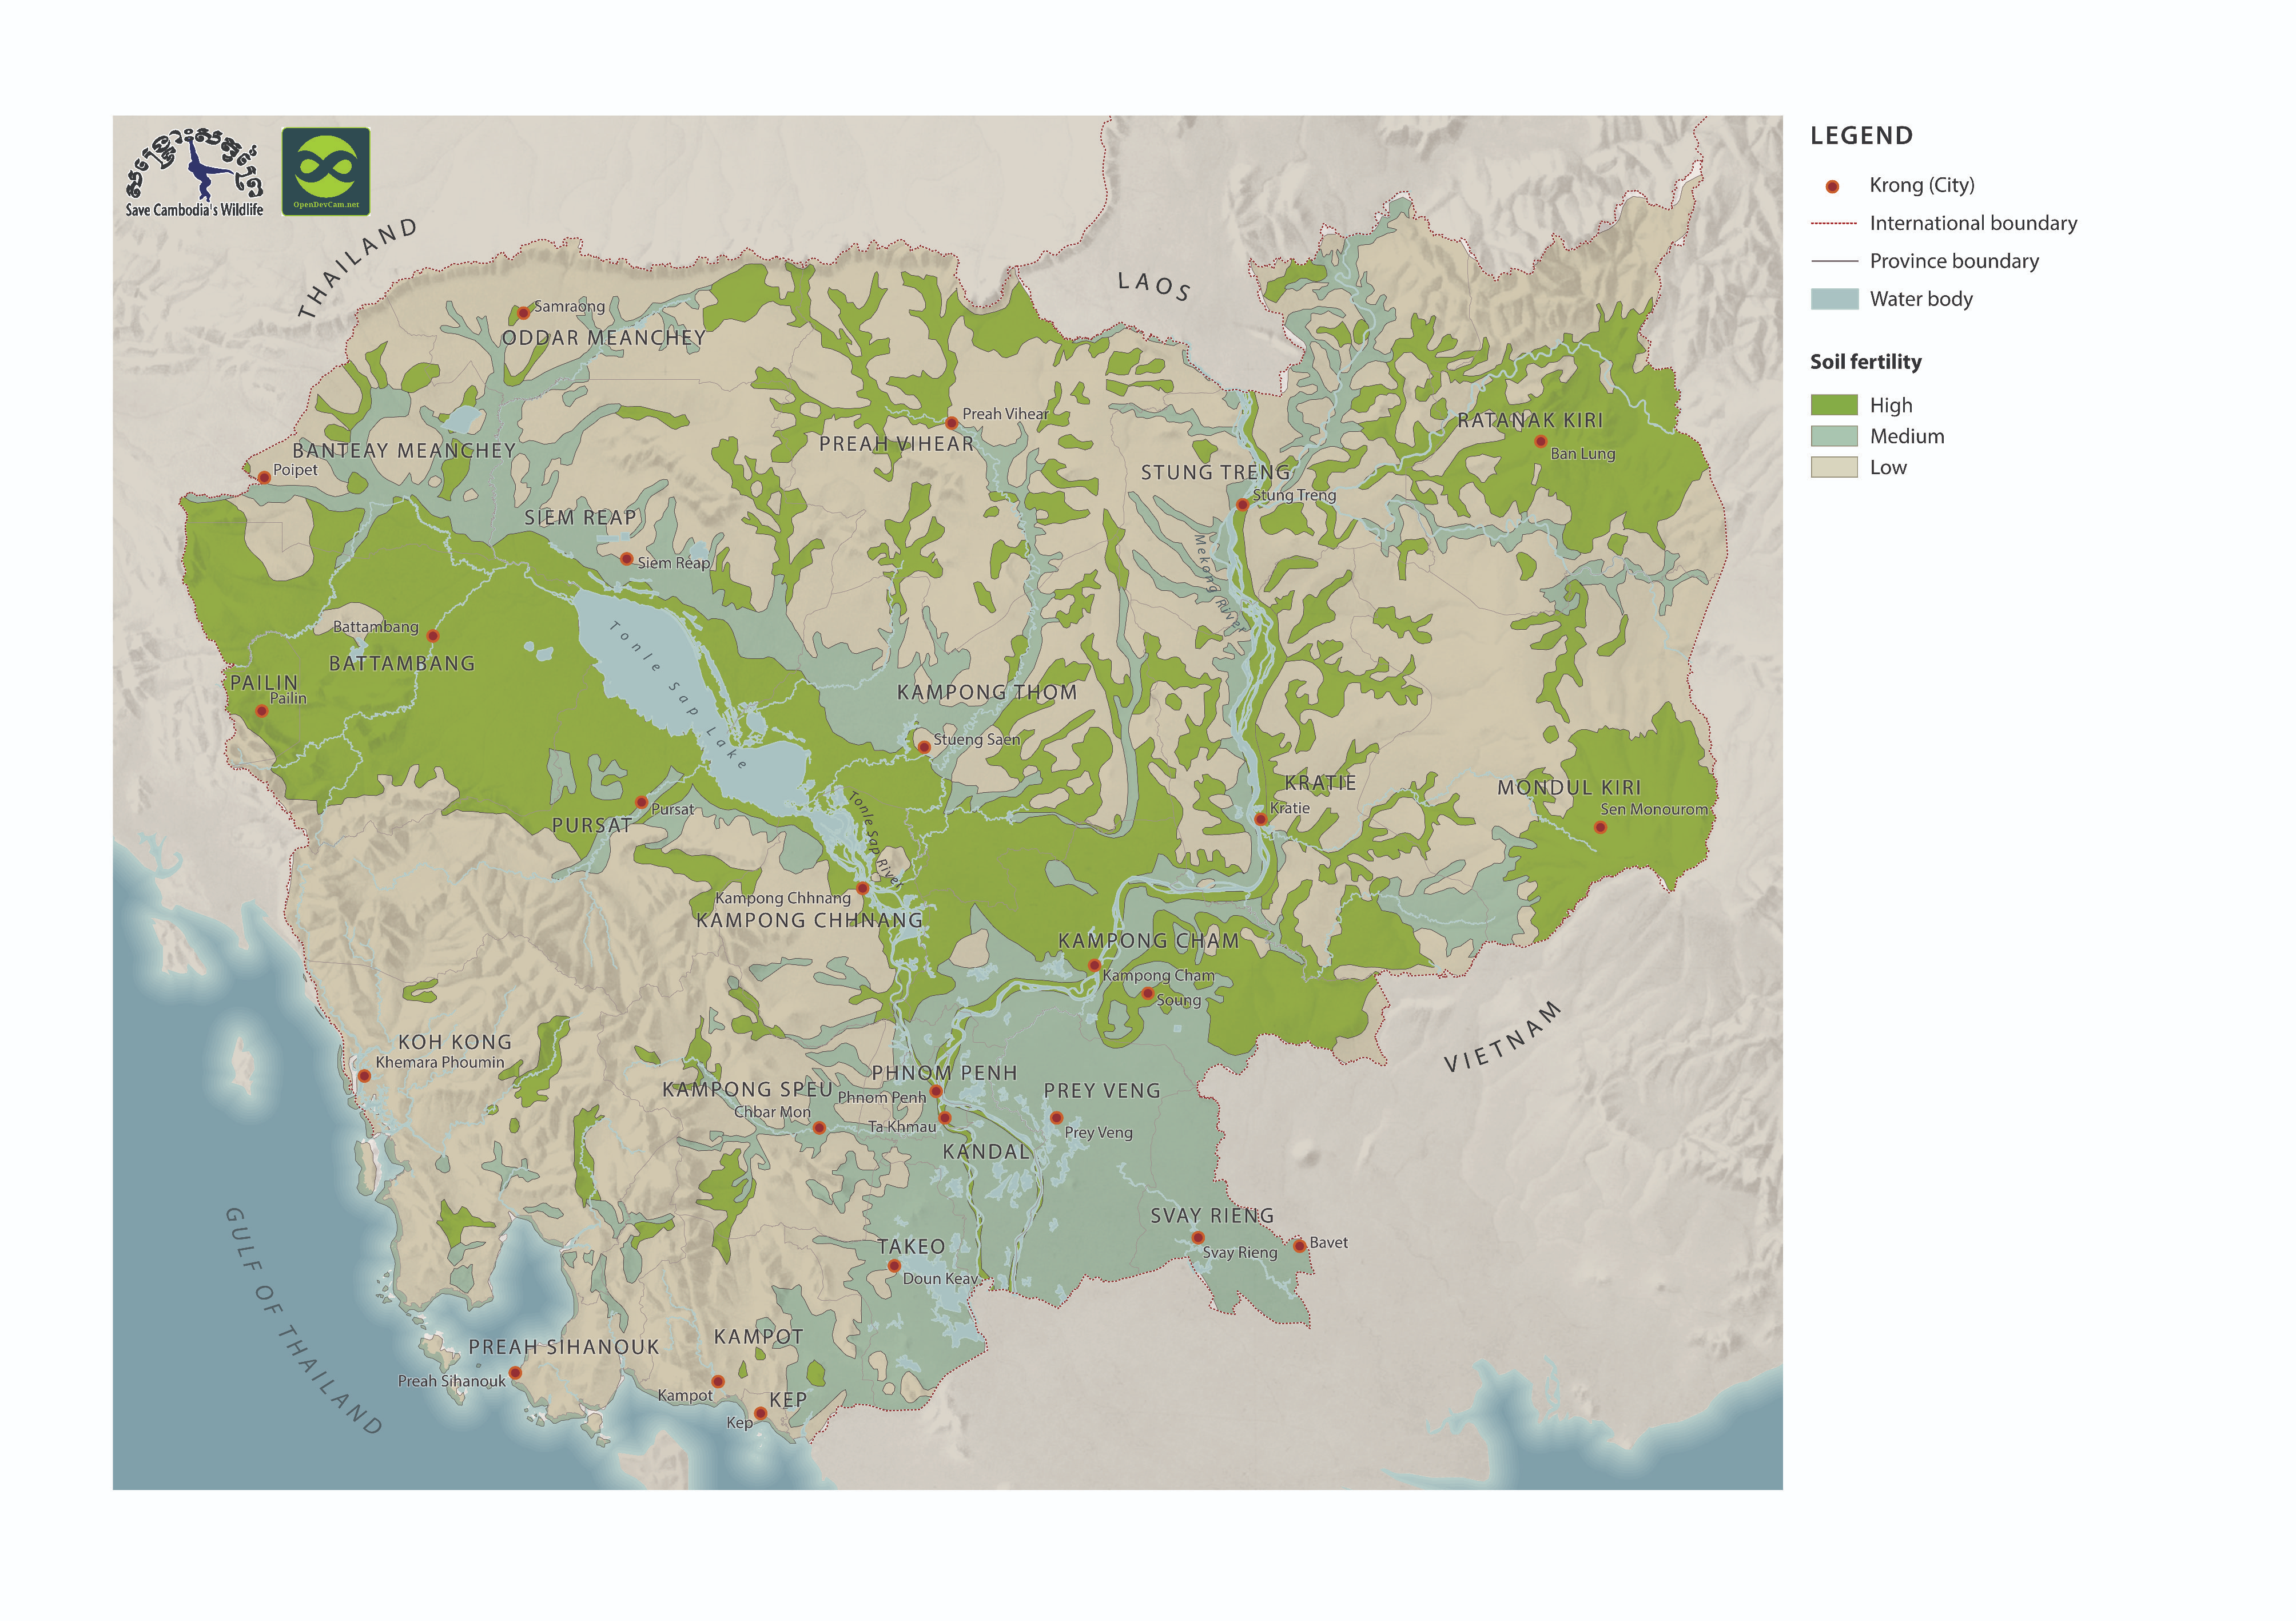Click the BATTAMBANG province label
The height and width of the screenshot is (1621, 2296).
402,663
